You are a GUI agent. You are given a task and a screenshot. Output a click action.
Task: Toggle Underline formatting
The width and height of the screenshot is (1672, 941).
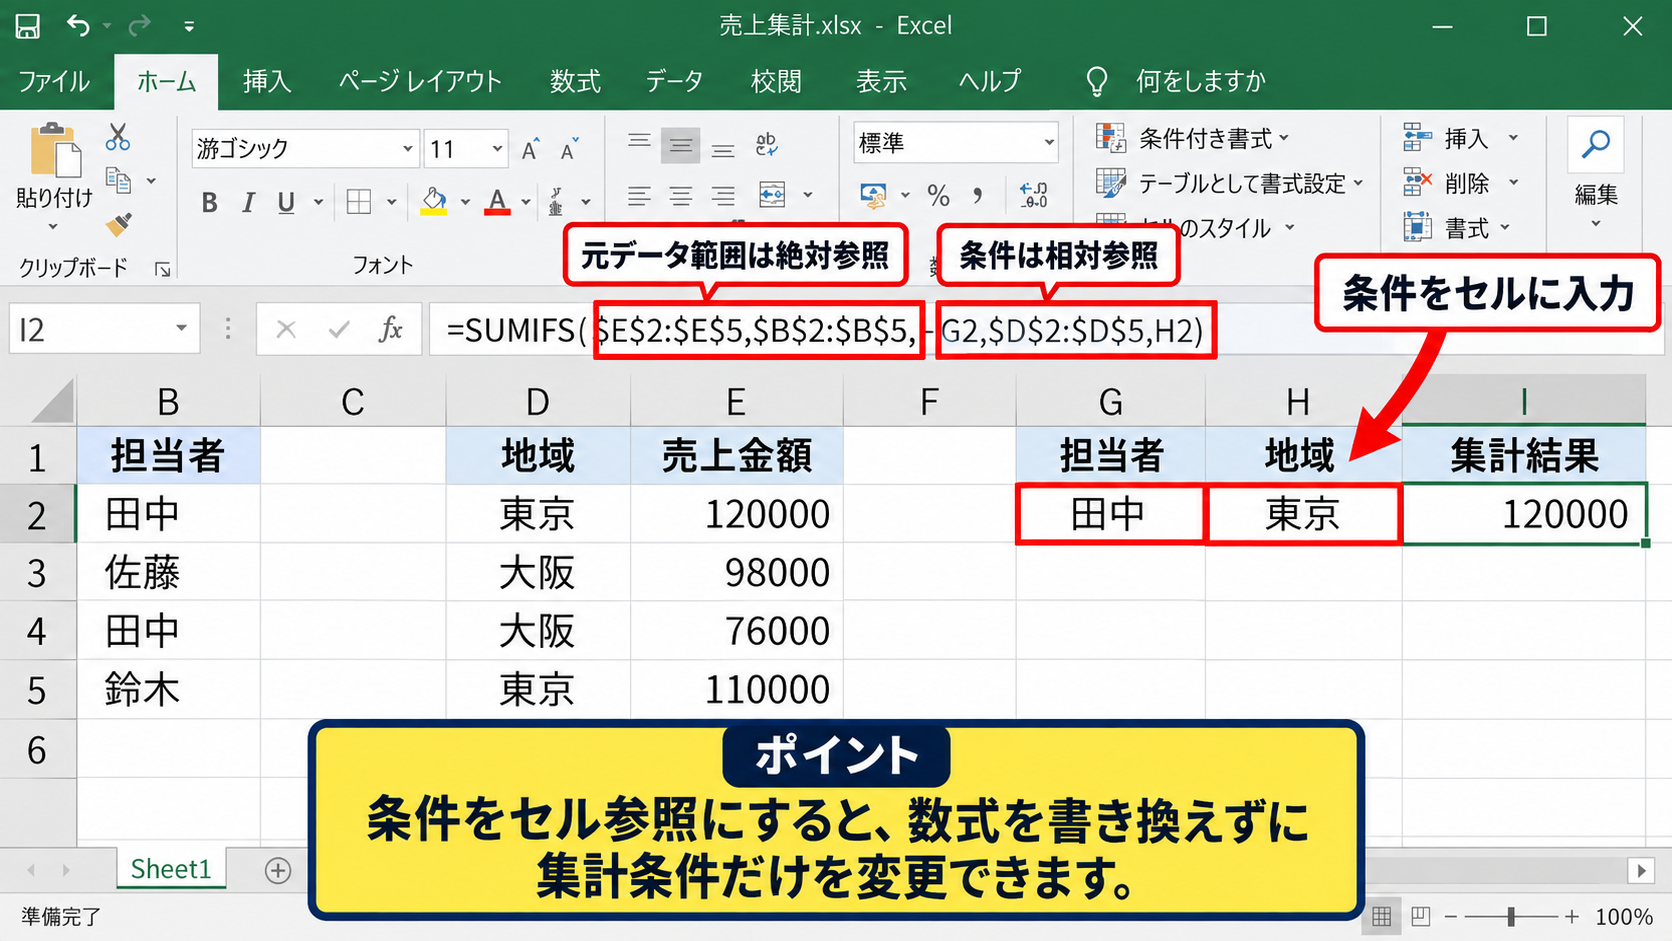(x=286, y=203)
